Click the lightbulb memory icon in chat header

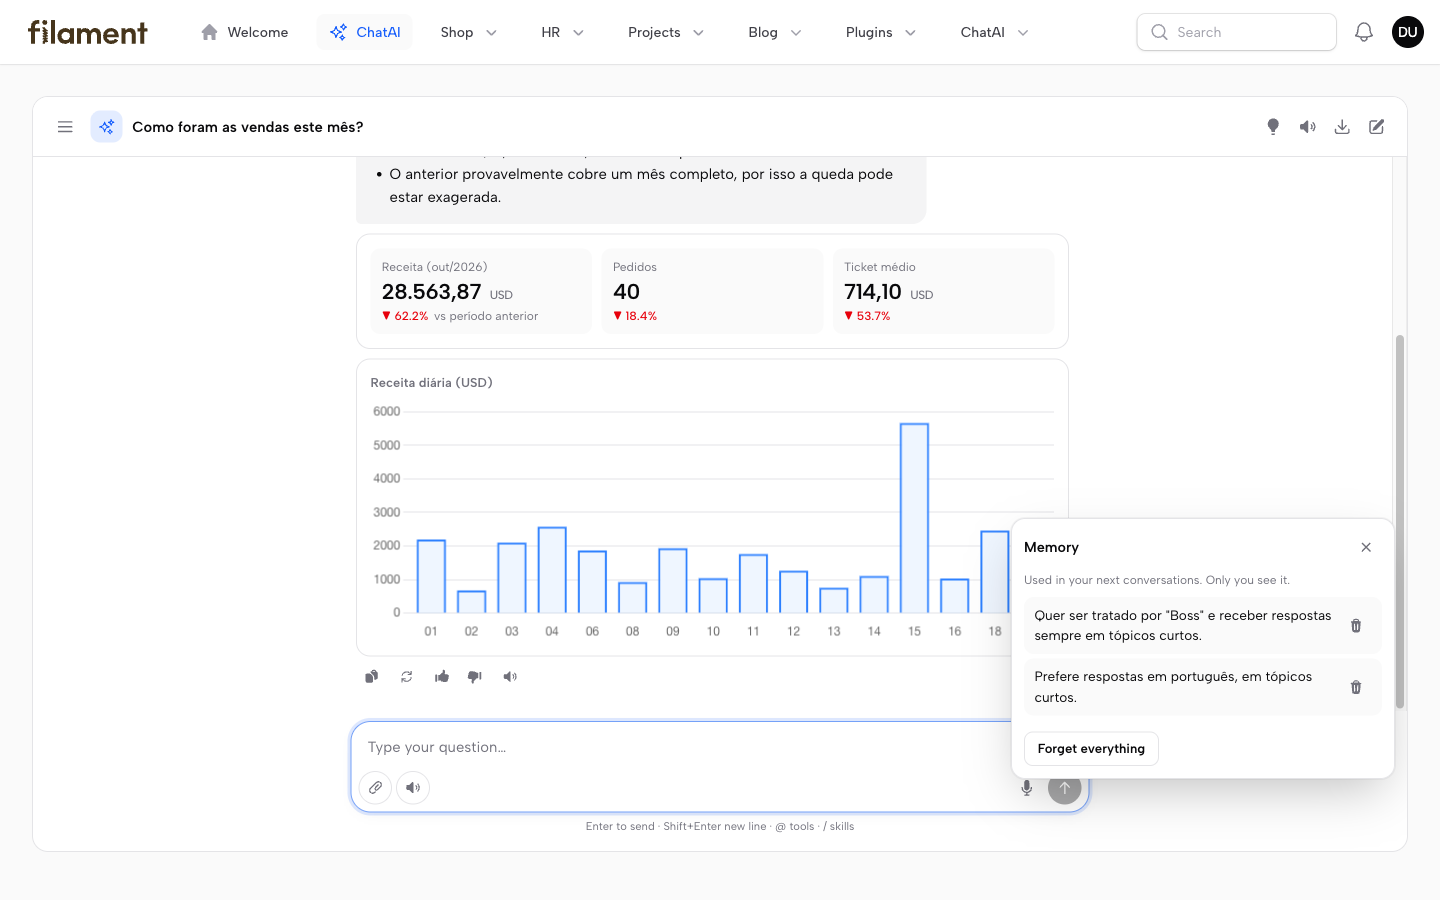[x=1273, y=127]
